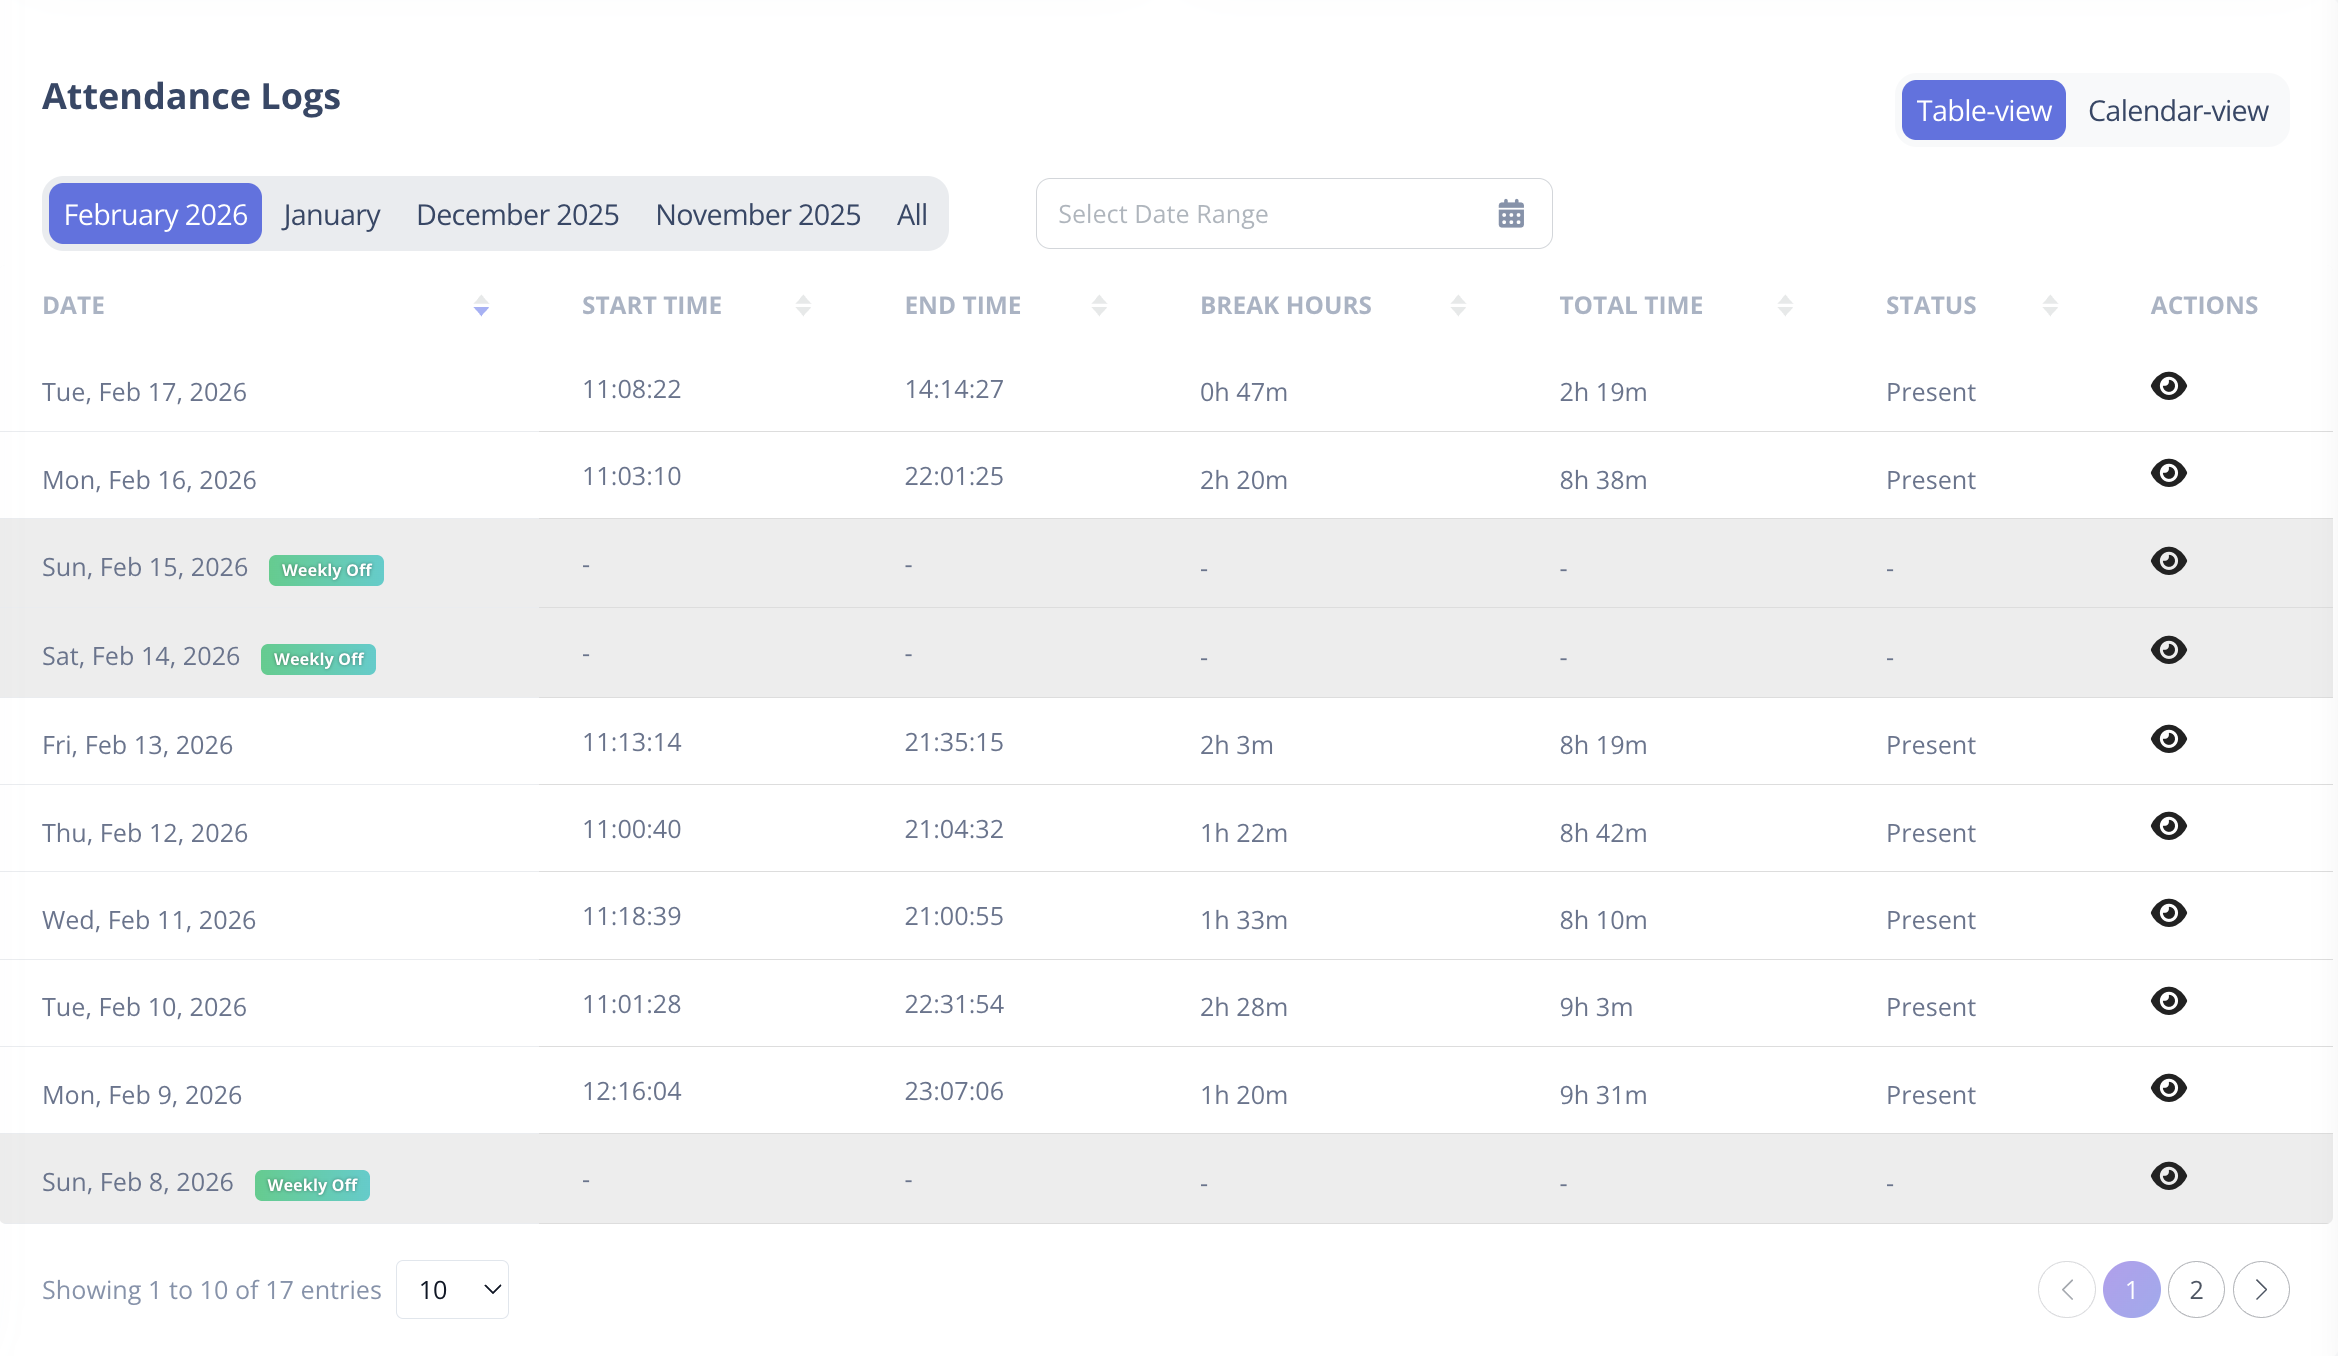The width and height of the screenshot is (2338, 1356).
Task: View details for Mon, Feb 16, 2026 row
Action: (x=2168, y=473)
